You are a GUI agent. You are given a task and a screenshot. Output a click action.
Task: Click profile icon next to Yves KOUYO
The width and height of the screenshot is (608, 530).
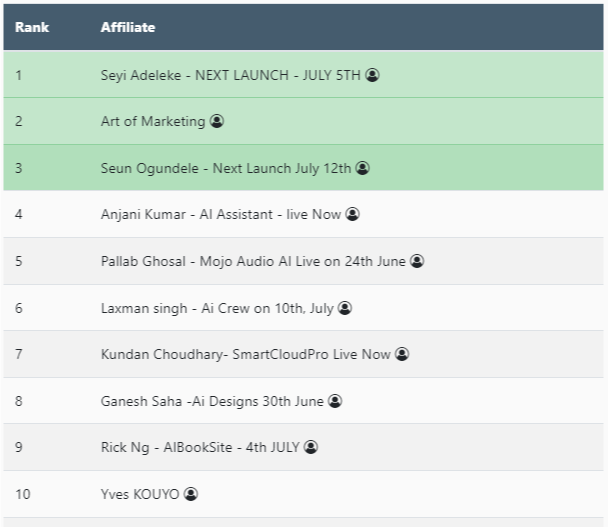pyautogui.click(x=191, y=494)
